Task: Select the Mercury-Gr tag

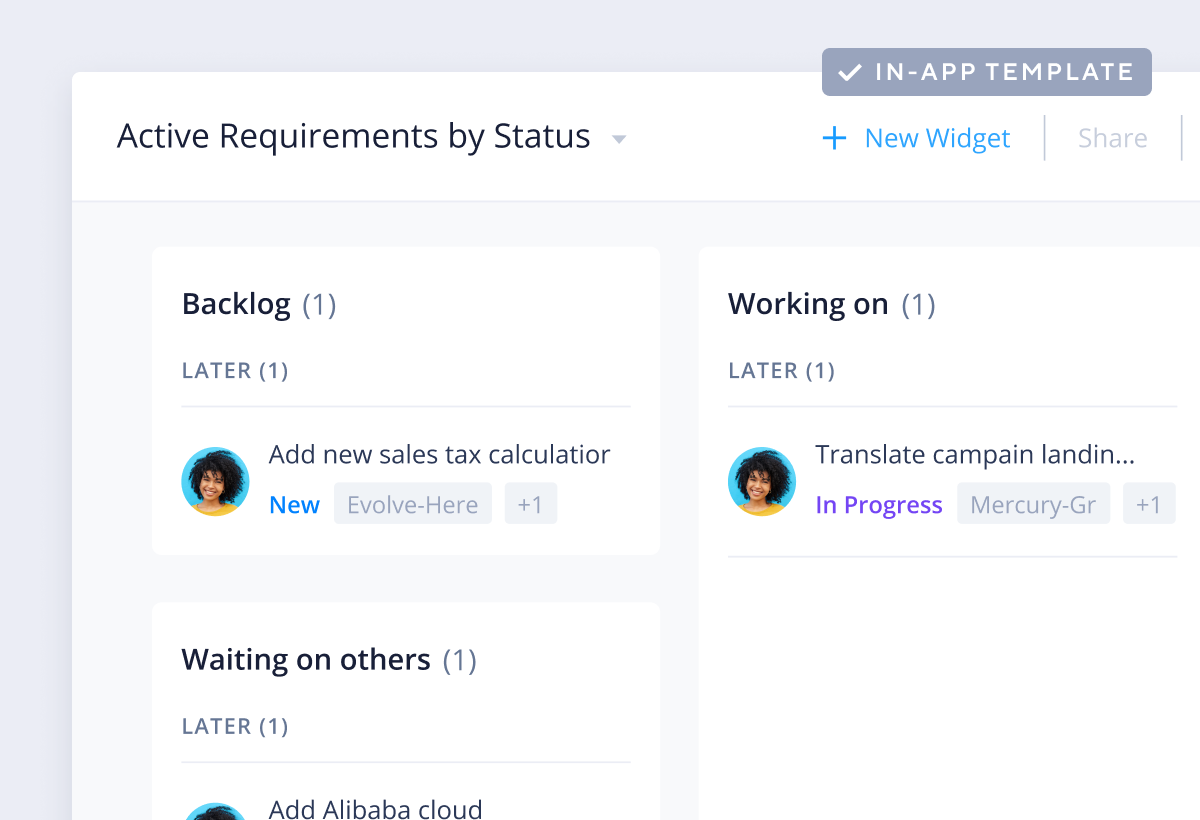Action: (x=1033, y=504)
